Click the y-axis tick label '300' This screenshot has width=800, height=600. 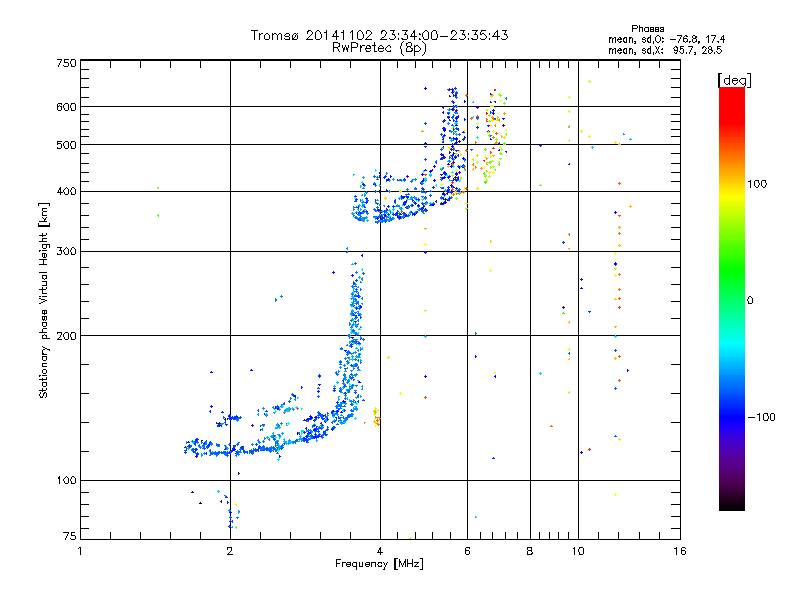pyautogui.click(x=66, y=251)
